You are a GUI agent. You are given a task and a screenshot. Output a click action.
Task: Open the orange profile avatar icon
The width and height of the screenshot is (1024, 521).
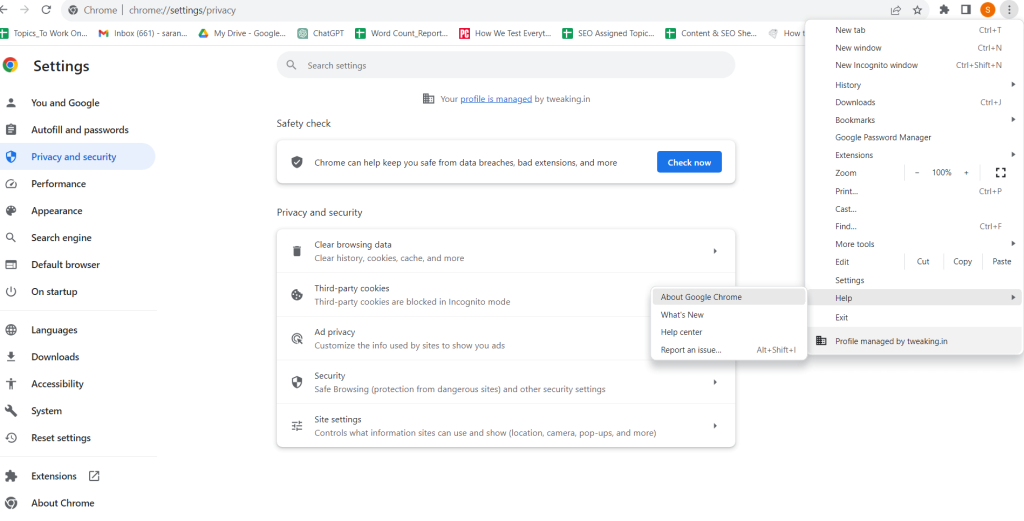[x=987, y=10]
